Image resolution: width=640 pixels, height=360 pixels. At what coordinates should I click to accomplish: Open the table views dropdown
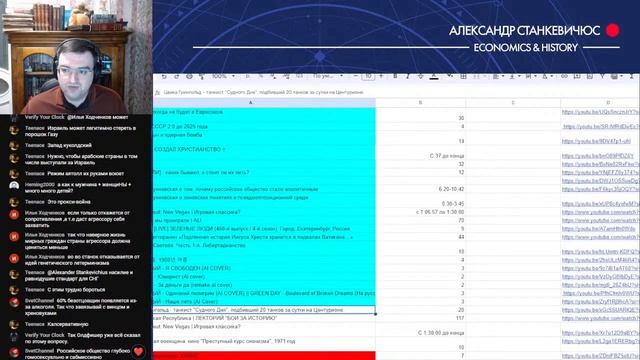(x=617, y=76)
